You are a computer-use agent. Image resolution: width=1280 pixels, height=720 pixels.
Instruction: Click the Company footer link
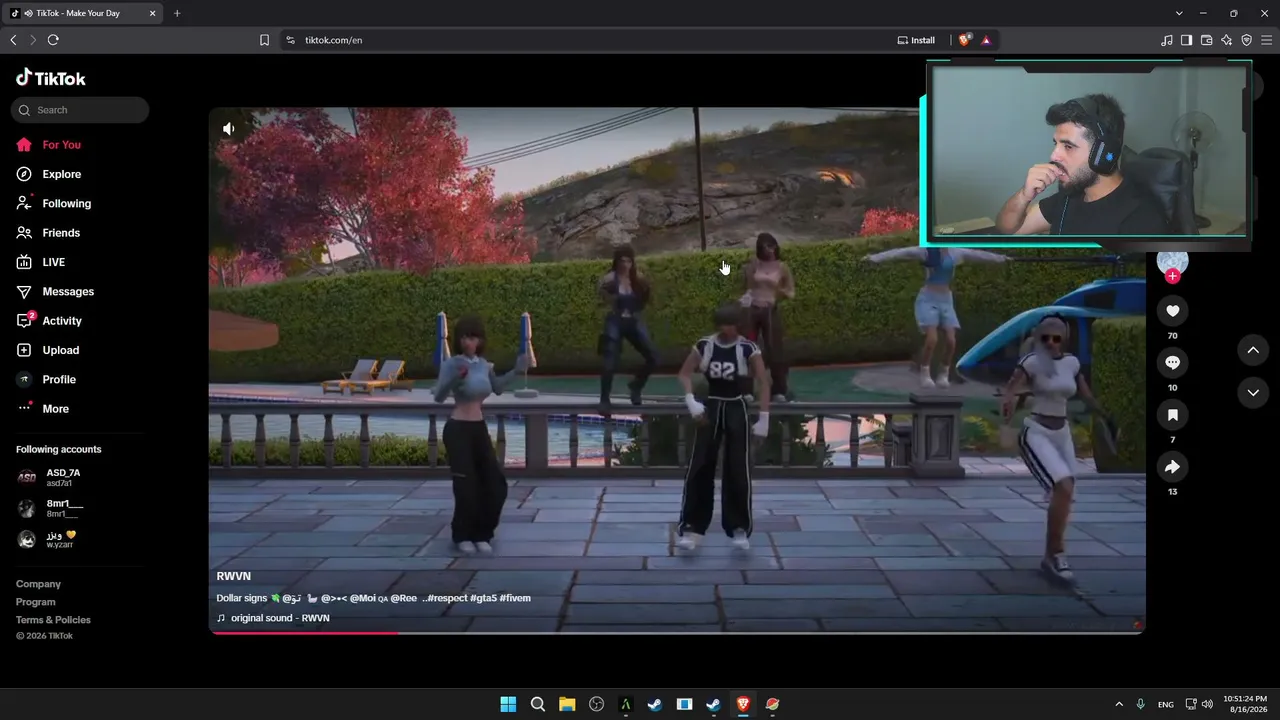tap(38, 584)
